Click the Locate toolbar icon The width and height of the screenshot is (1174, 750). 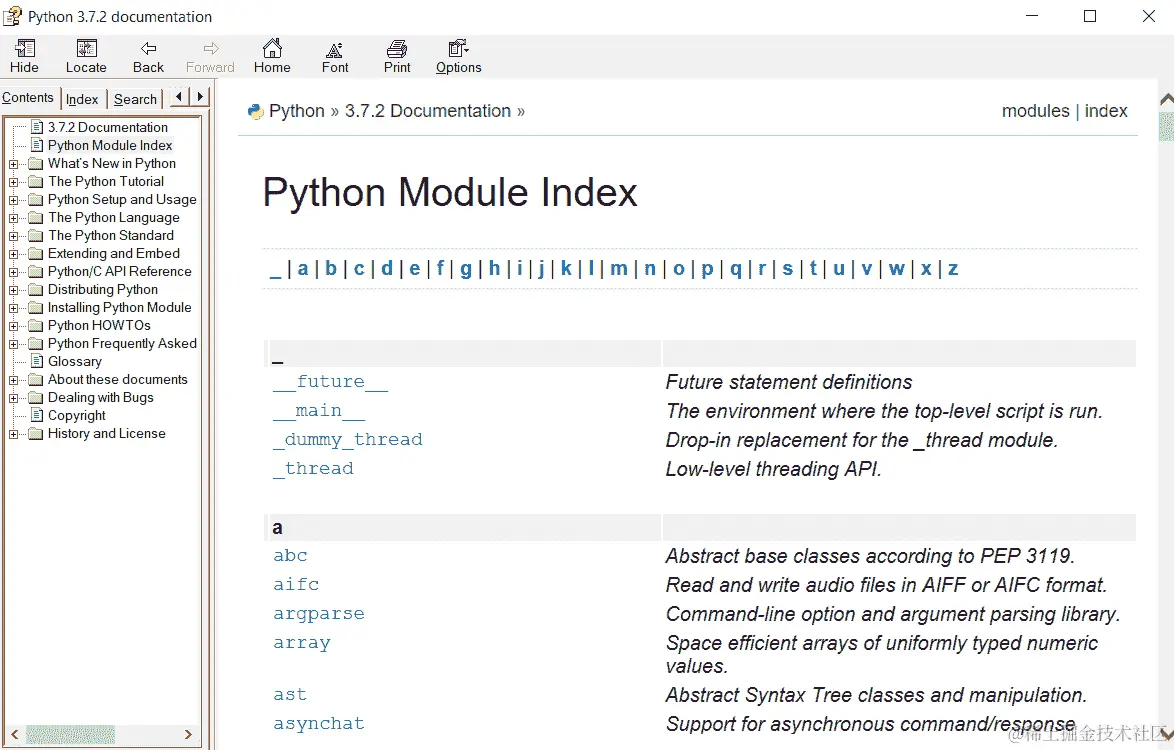(x=87, y=49)
